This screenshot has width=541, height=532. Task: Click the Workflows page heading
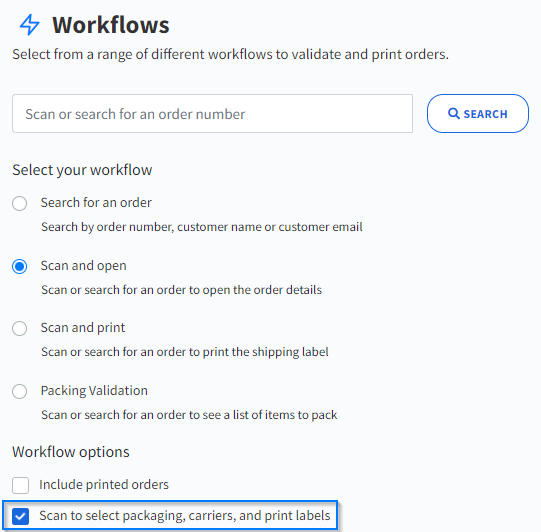(x=111, y=25)
